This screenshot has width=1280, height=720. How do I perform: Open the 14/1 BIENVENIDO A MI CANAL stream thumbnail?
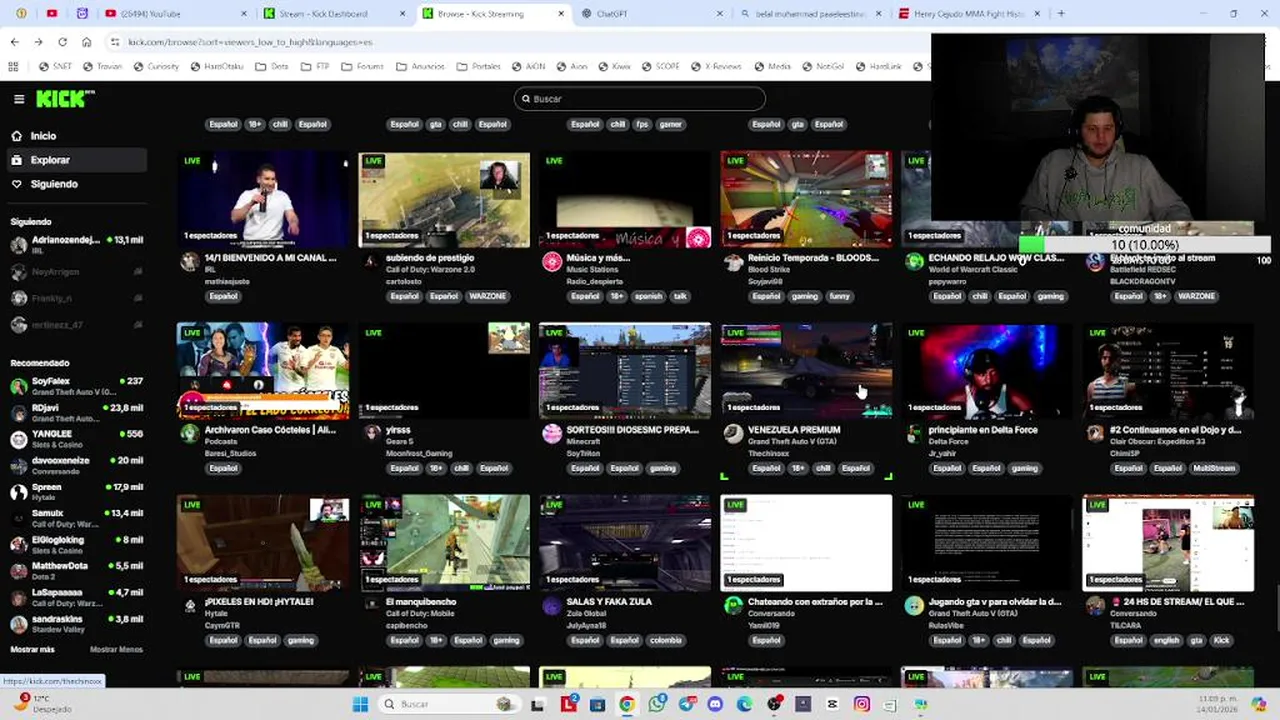(x=263, y=199)
